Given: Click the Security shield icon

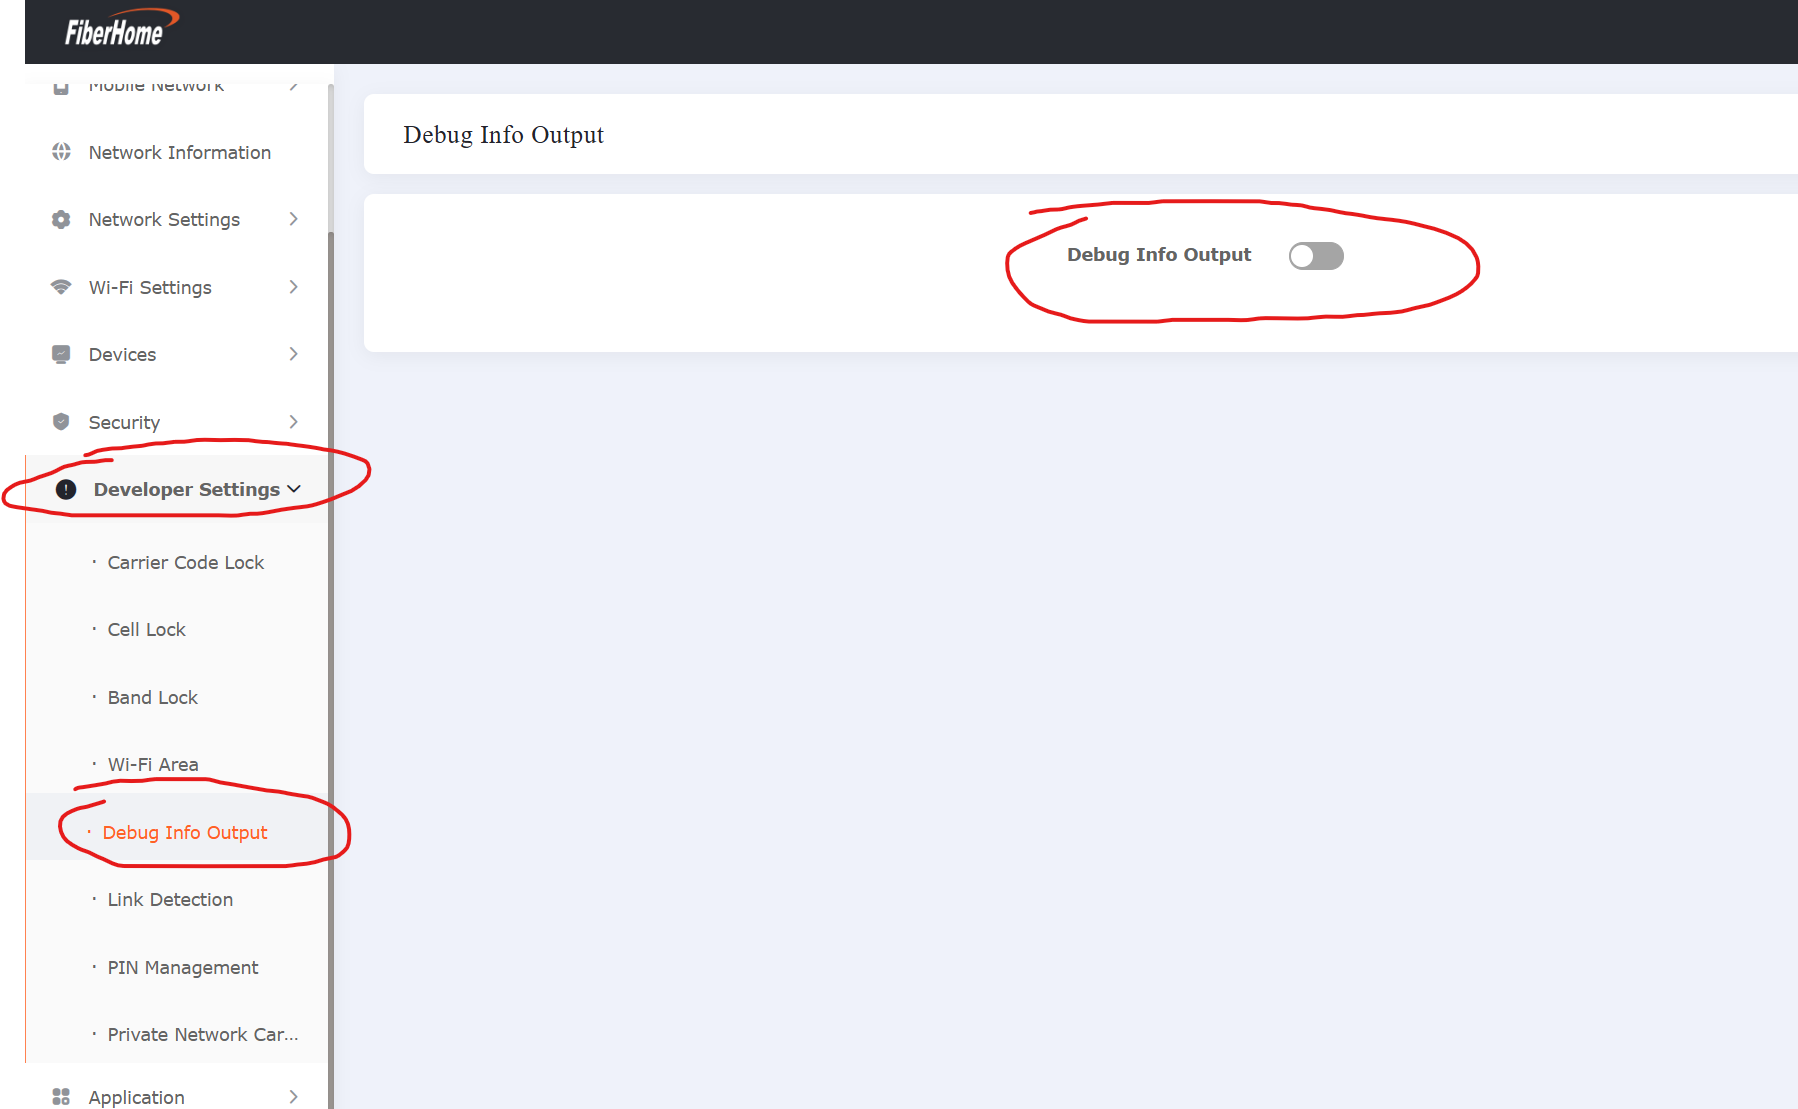Looking at the screenshot, I should coord(61,422).
